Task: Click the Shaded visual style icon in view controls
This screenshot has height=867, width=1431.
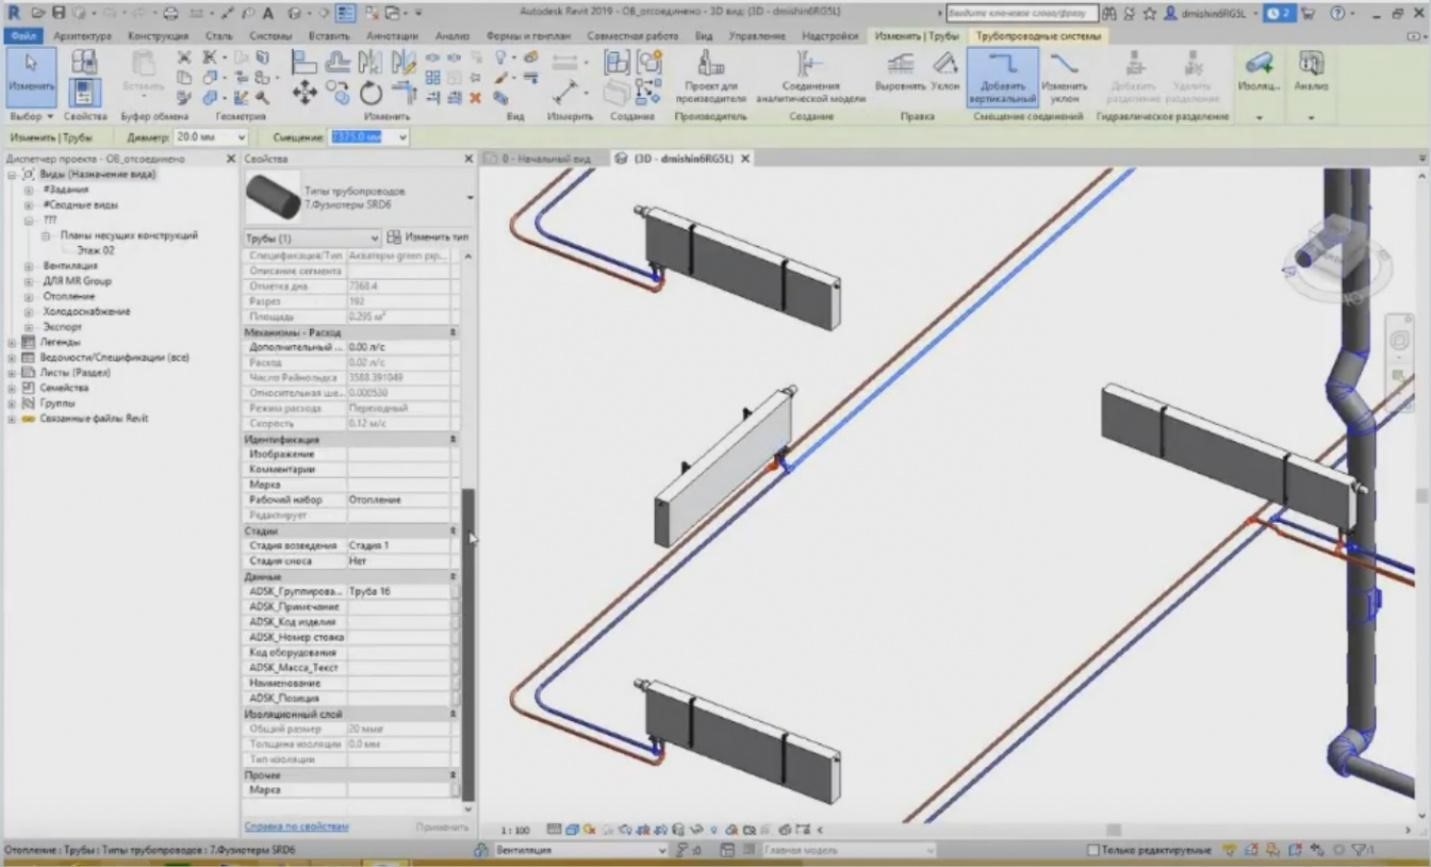Action: 571,829
